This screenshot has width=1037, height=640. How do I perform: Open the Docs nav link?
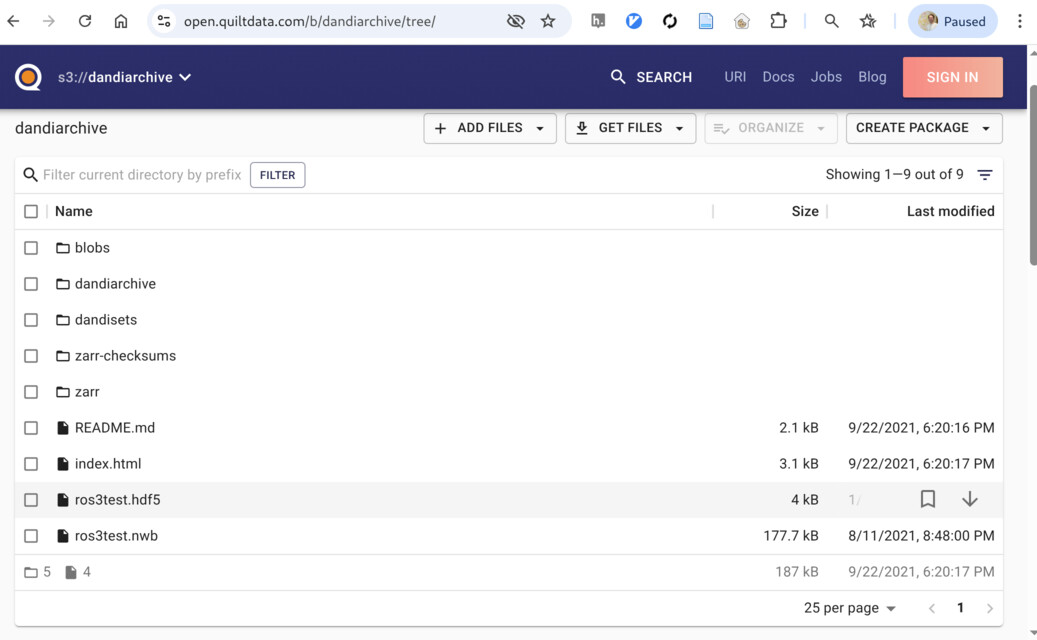[x=778, y=77]
